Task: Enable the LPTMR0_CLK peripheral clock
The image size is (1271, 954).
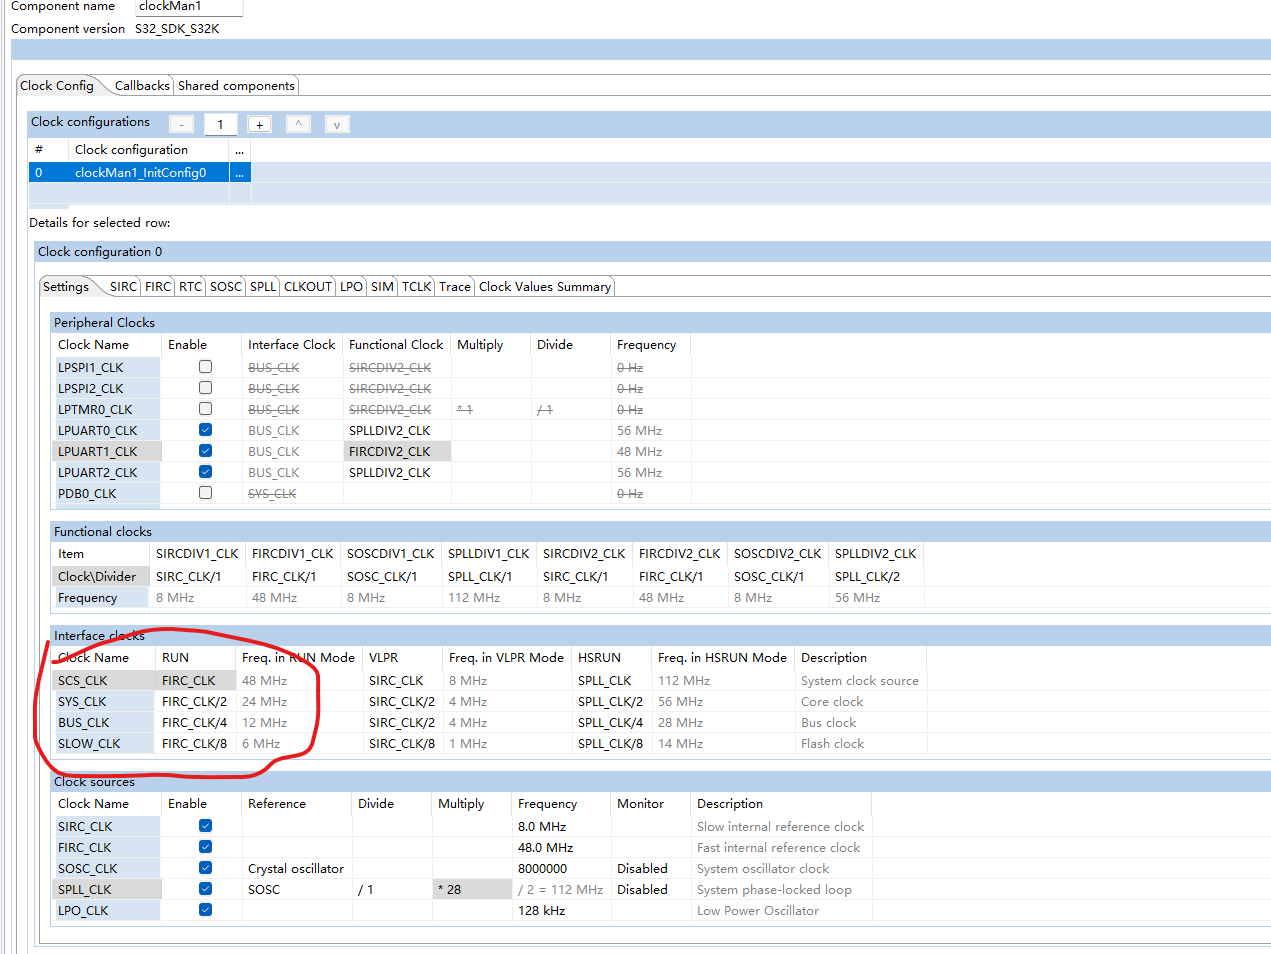Action: (205, 409)
